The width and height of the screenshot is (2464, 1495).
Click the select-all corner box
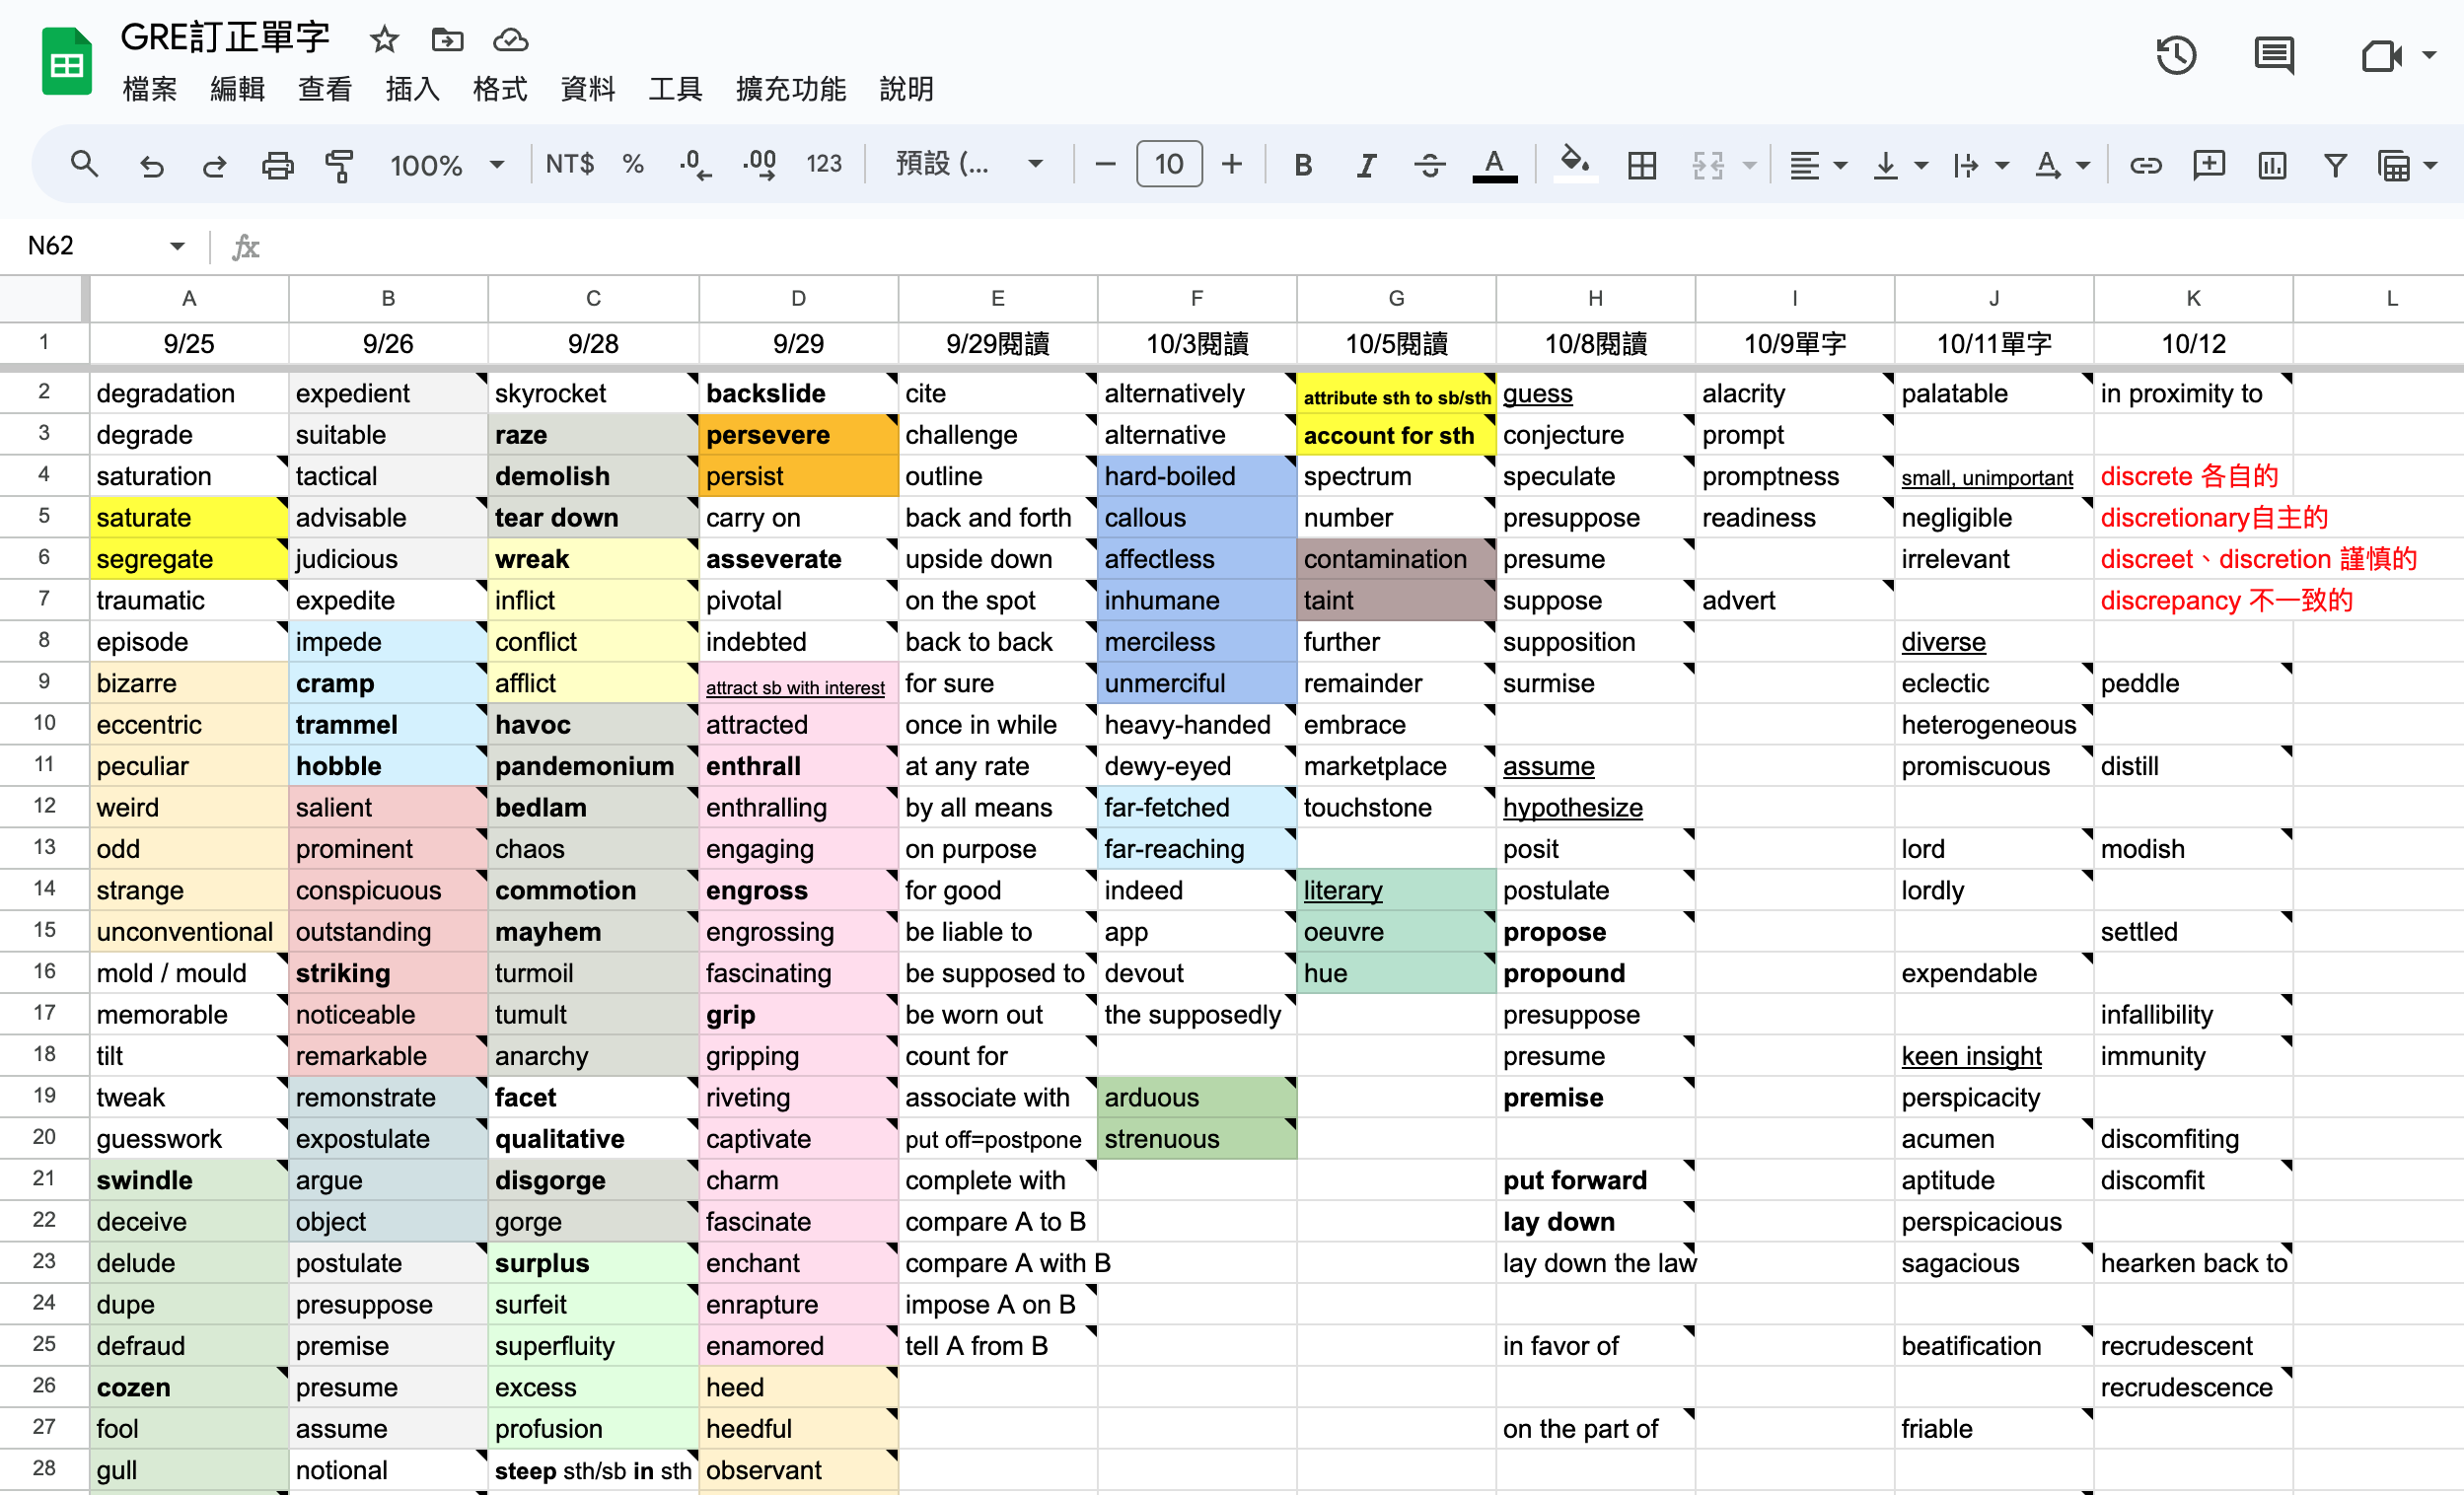[x=44, y=298]
